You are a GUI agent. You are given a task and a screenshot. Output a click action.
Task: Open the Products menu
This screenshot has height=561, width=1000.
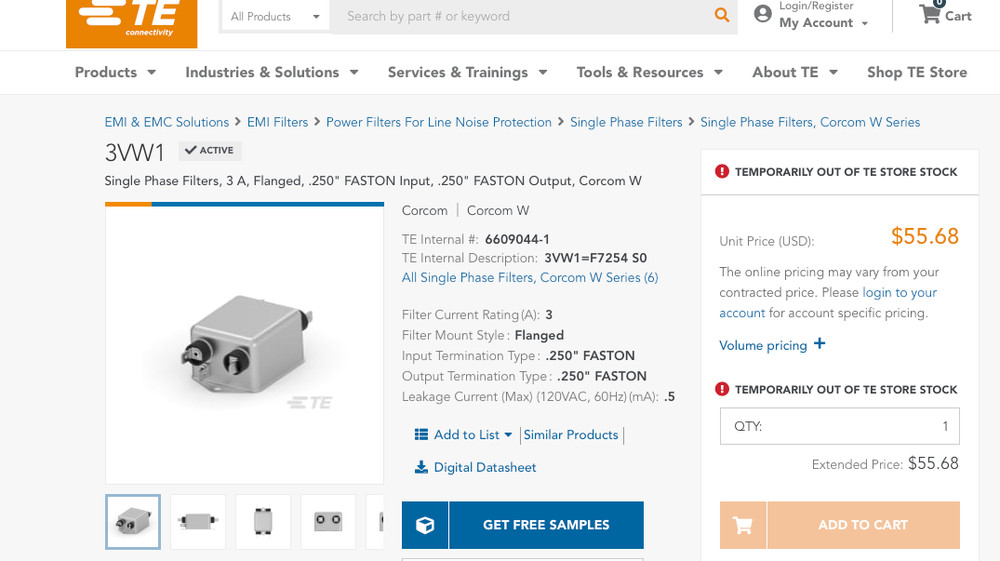coord(116,72)
